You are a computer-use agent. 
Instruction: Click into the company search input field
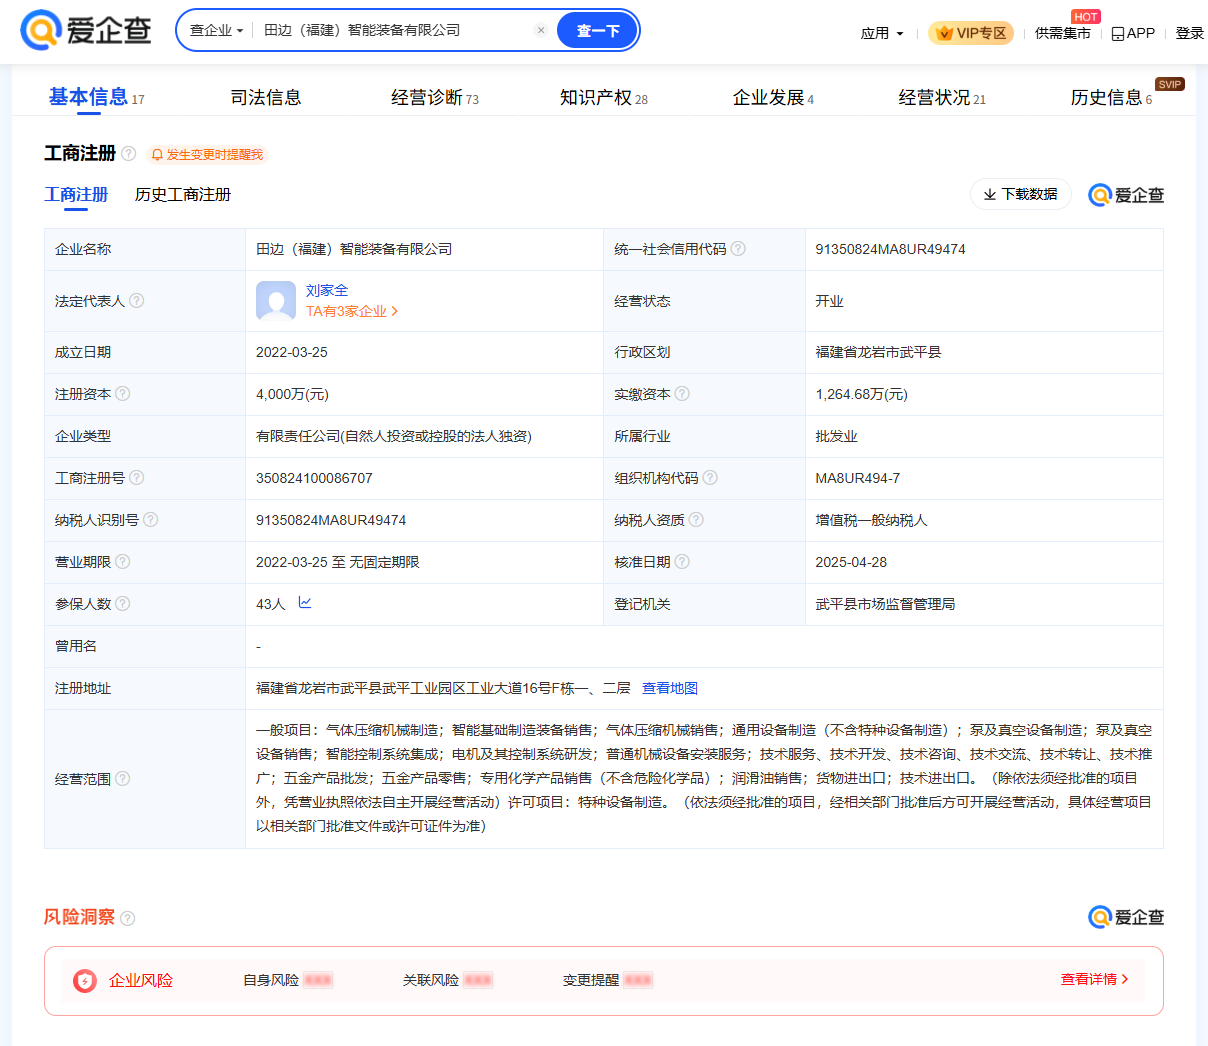[x=395, y=31]
